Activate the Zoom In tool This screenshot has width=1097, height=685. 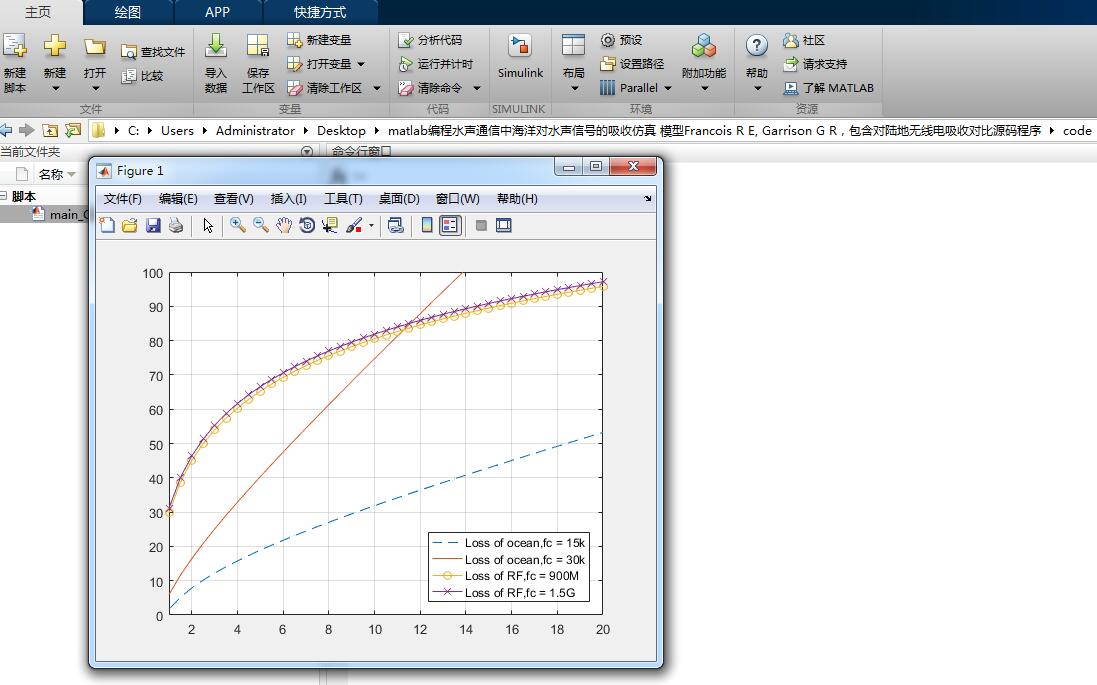pyautogui.click(x=238, y=225)
